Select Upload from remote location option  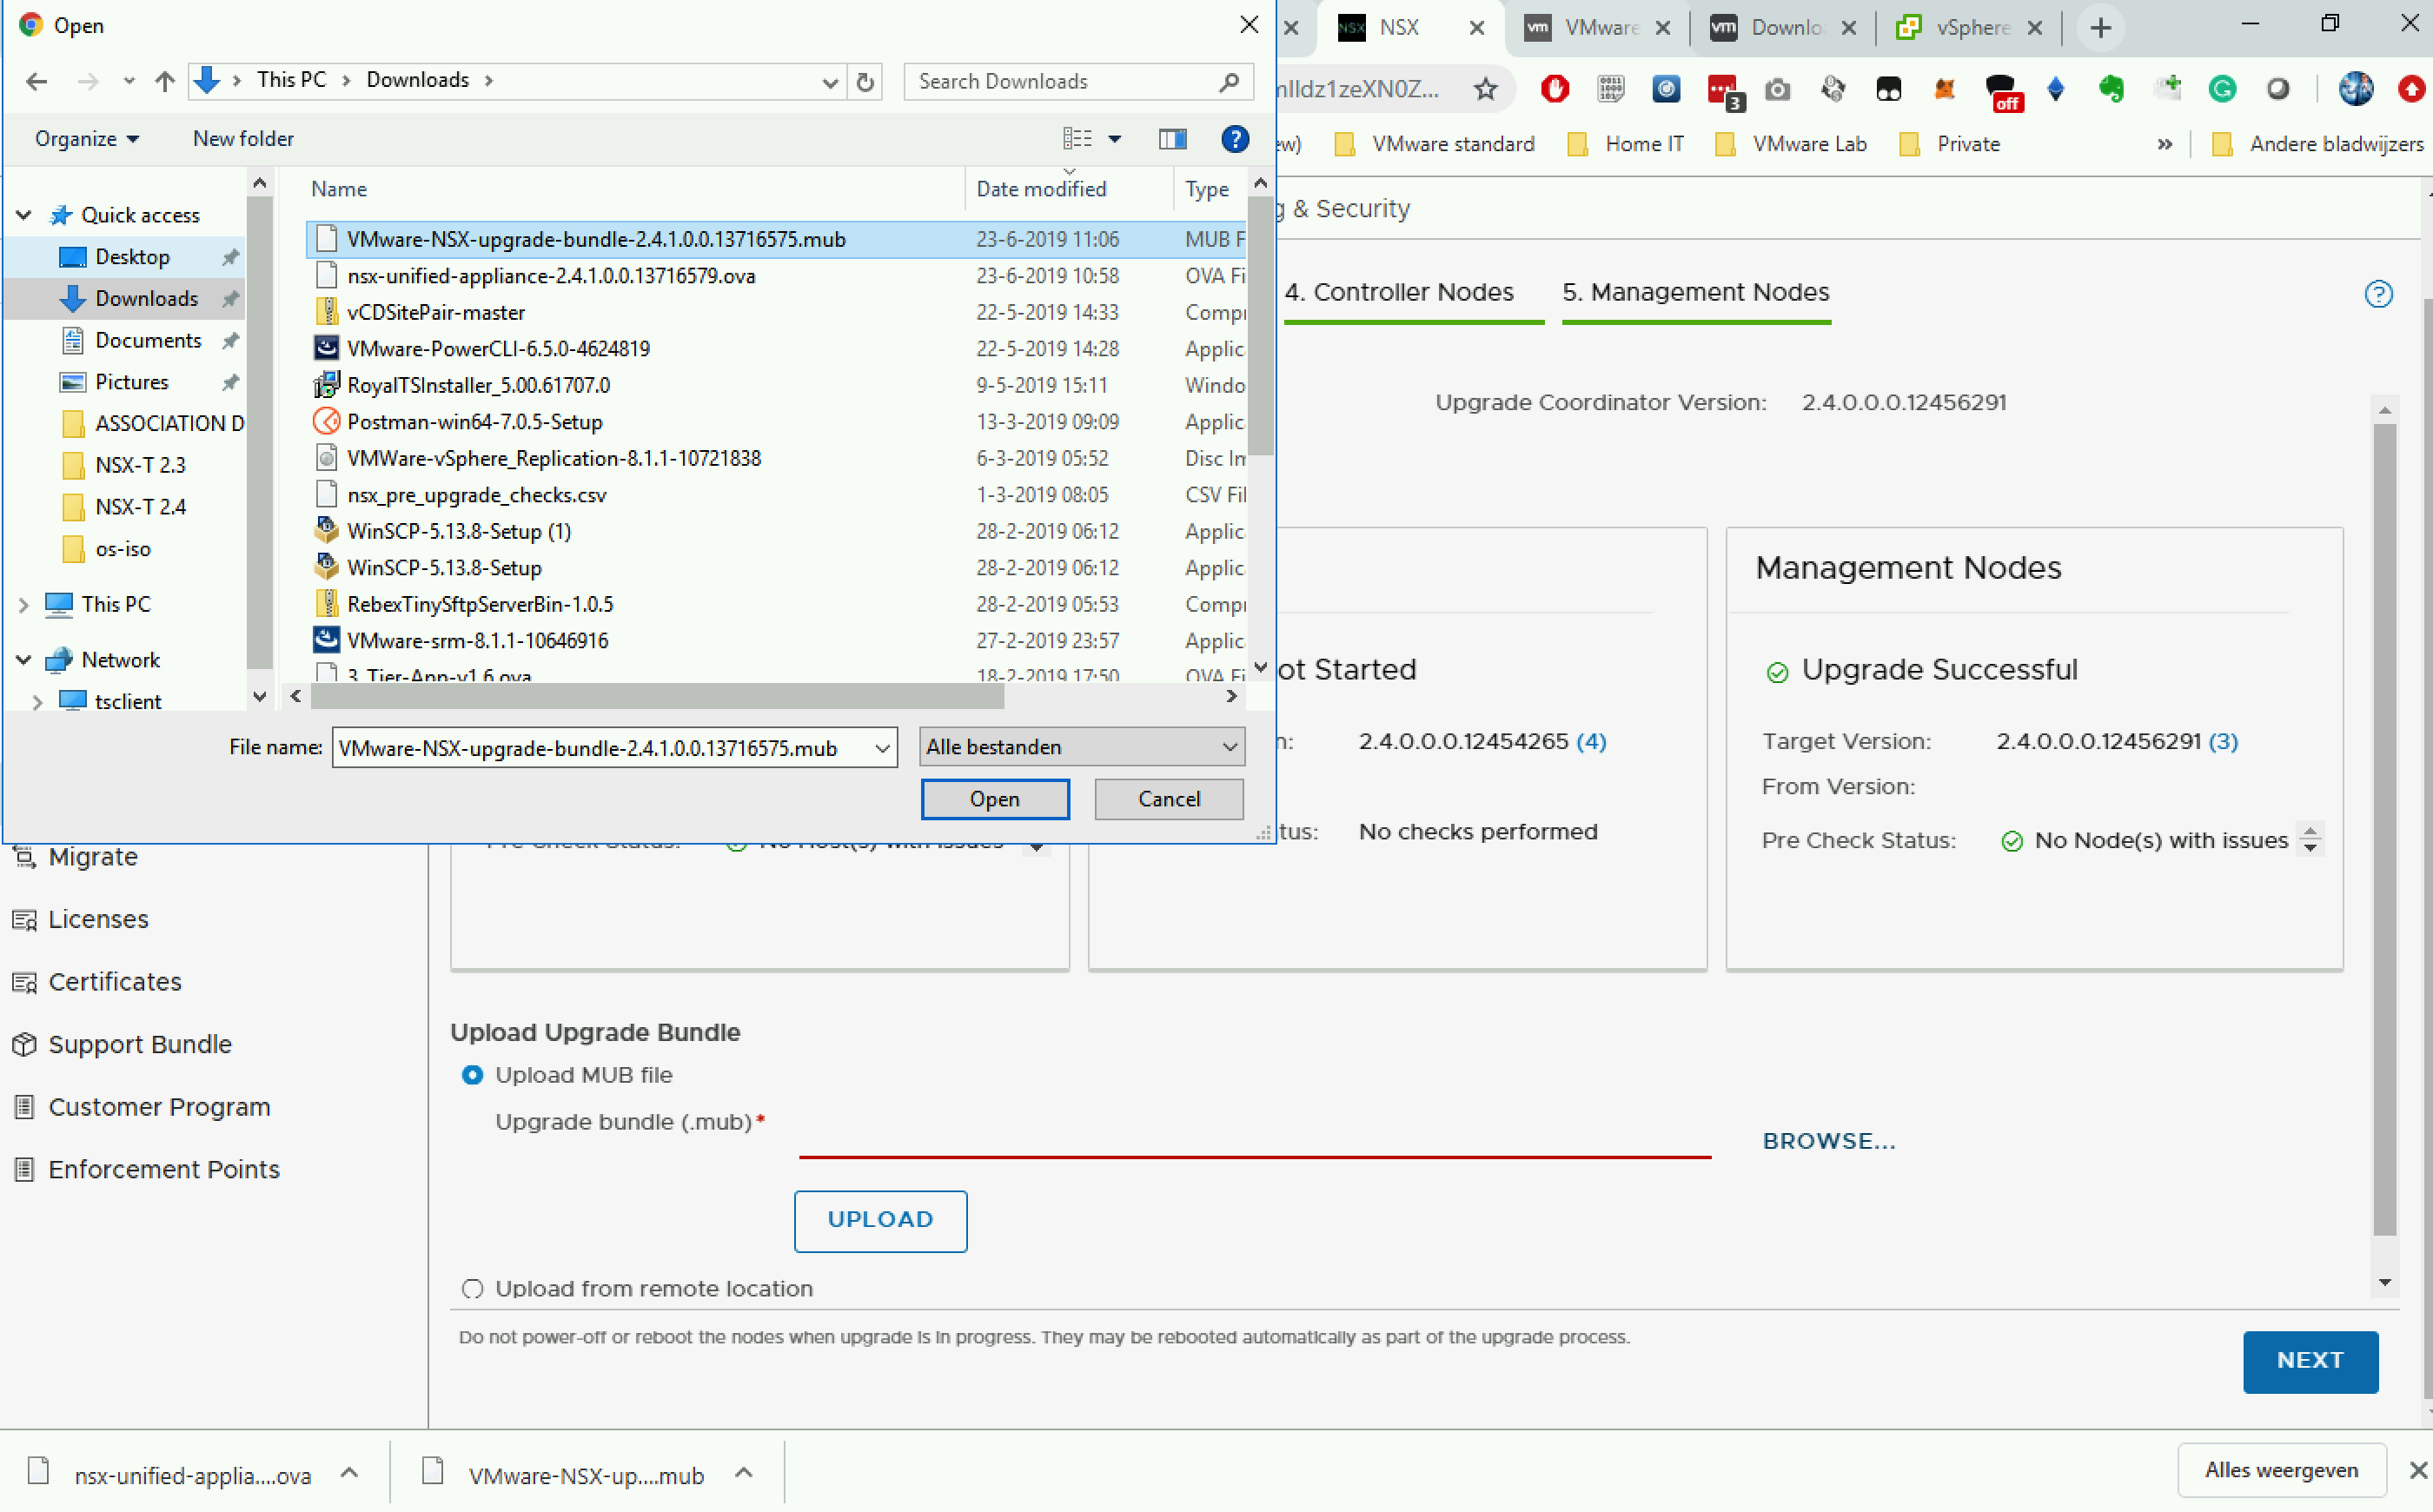tap(472, 1288)
